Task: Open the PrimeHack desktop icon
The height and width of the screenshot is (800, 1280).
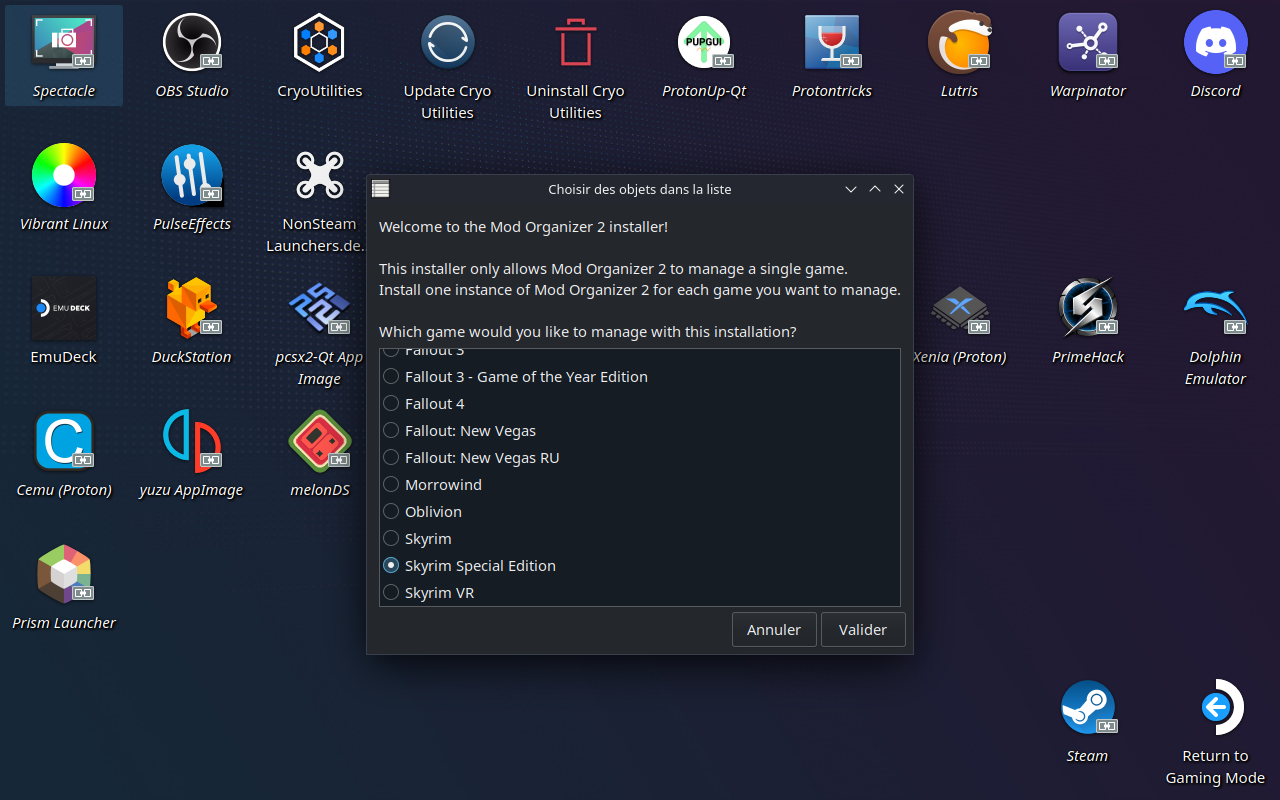Action: click(x=1088, y=308)
